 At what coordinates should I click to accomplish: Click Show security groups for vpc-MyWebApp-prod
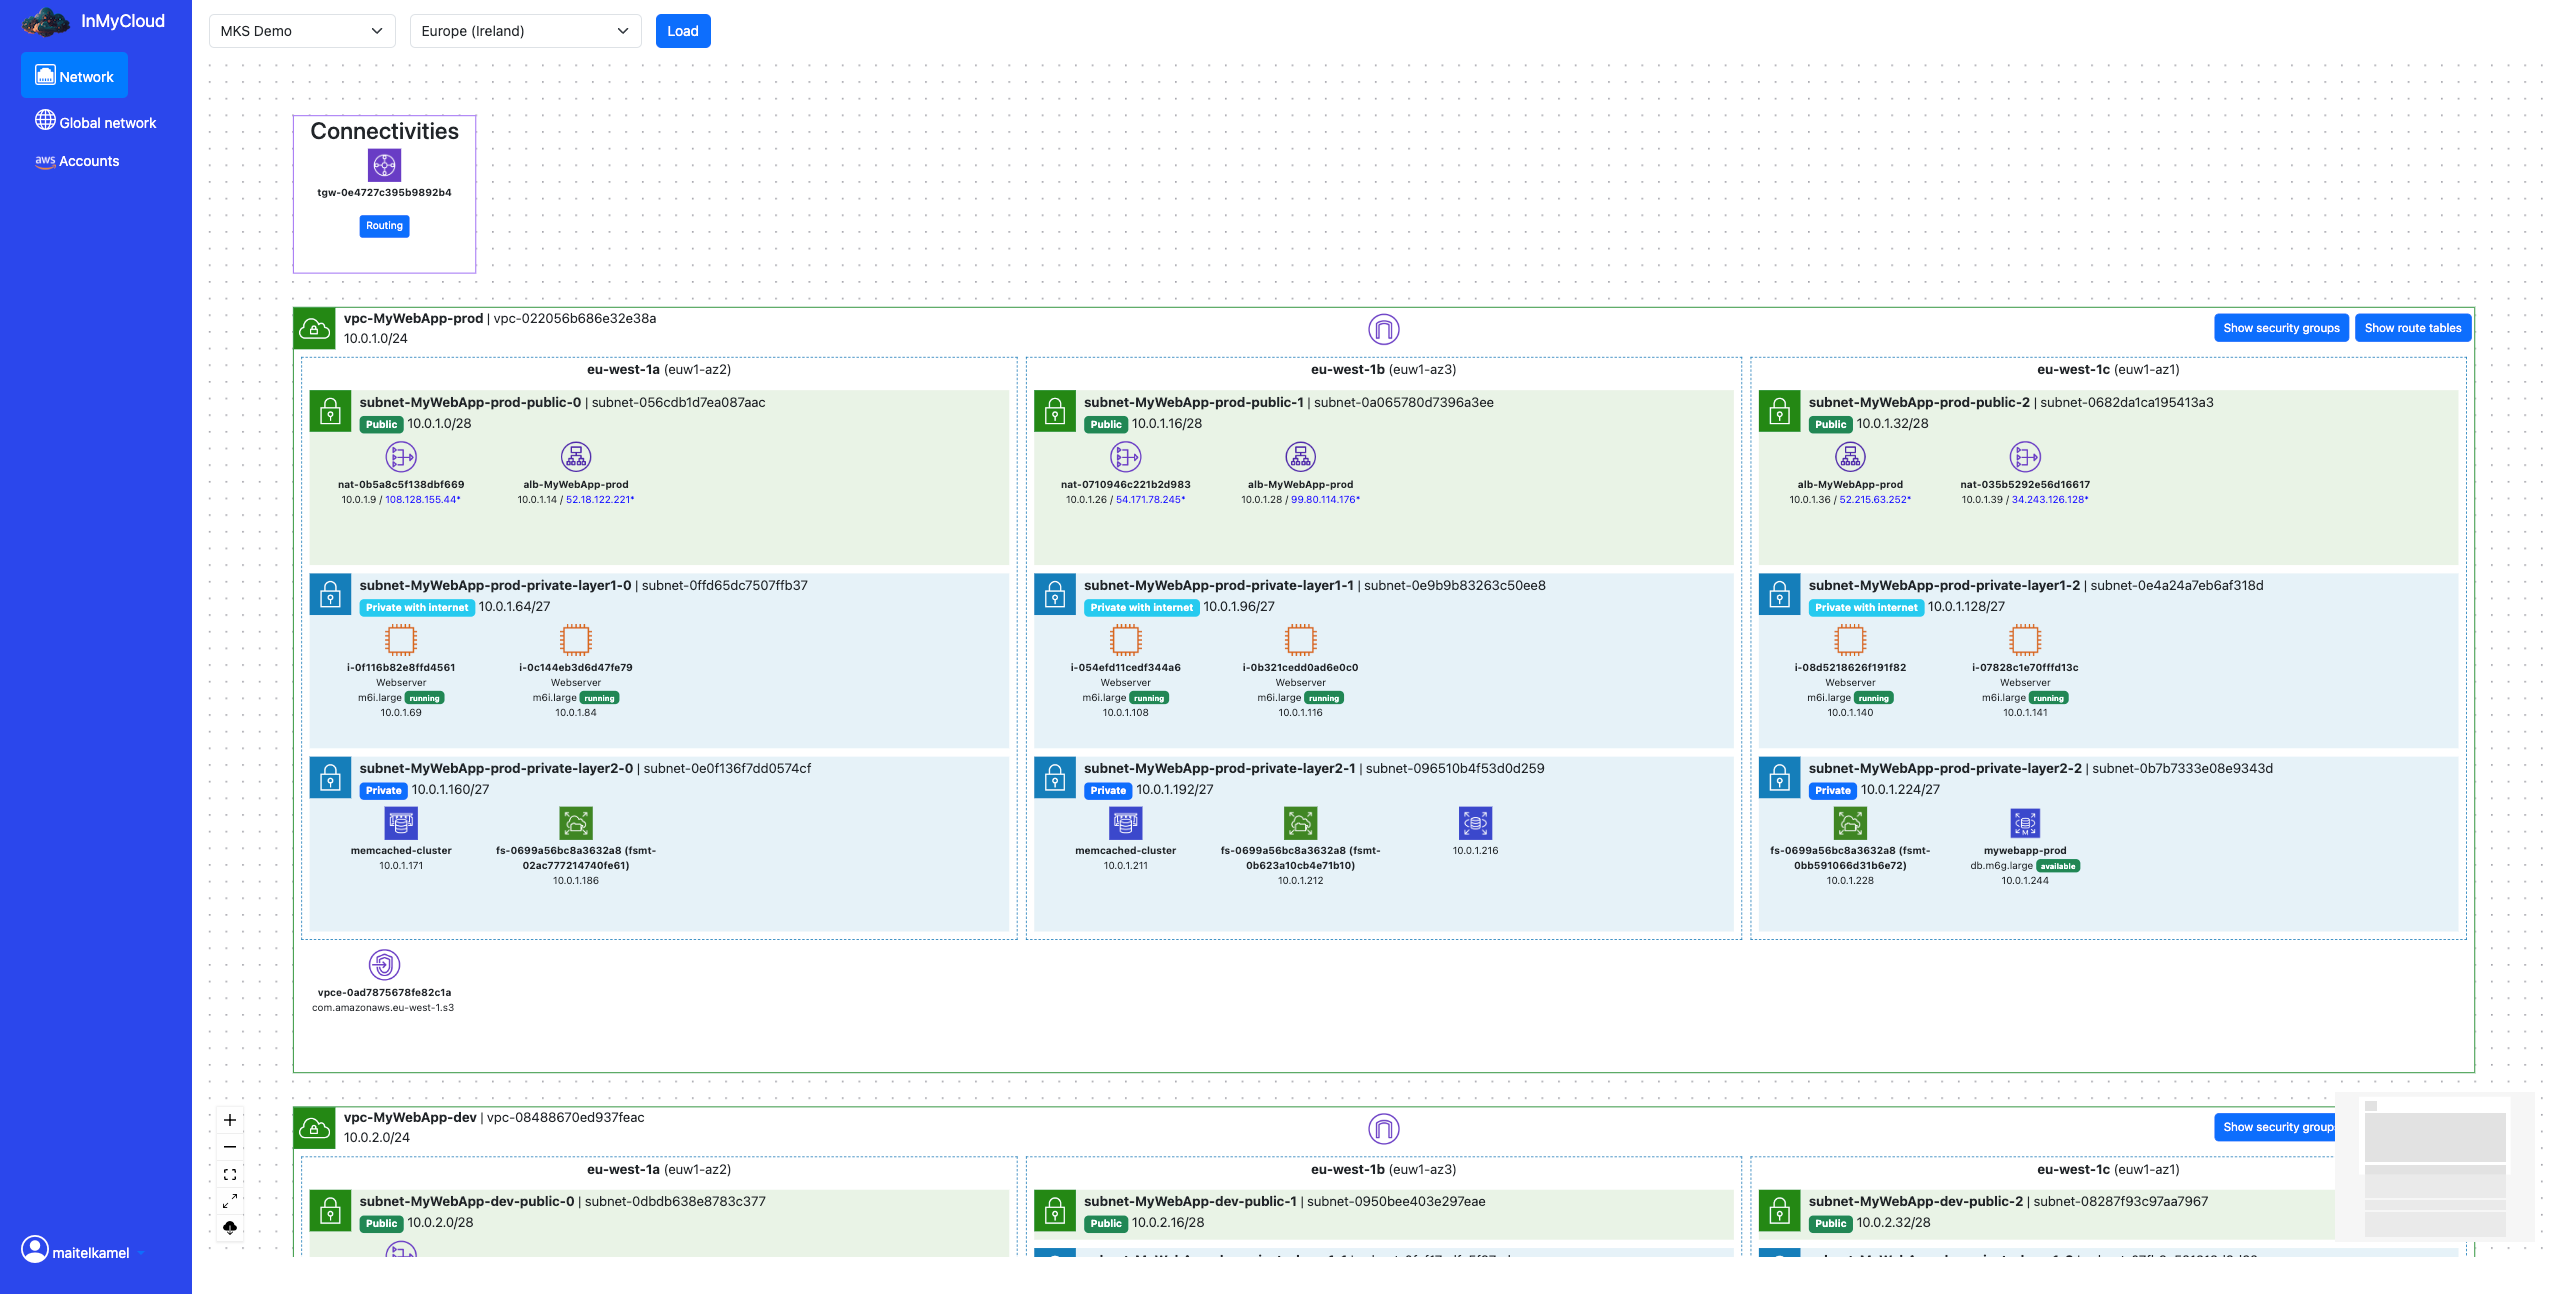[2281, 328]
